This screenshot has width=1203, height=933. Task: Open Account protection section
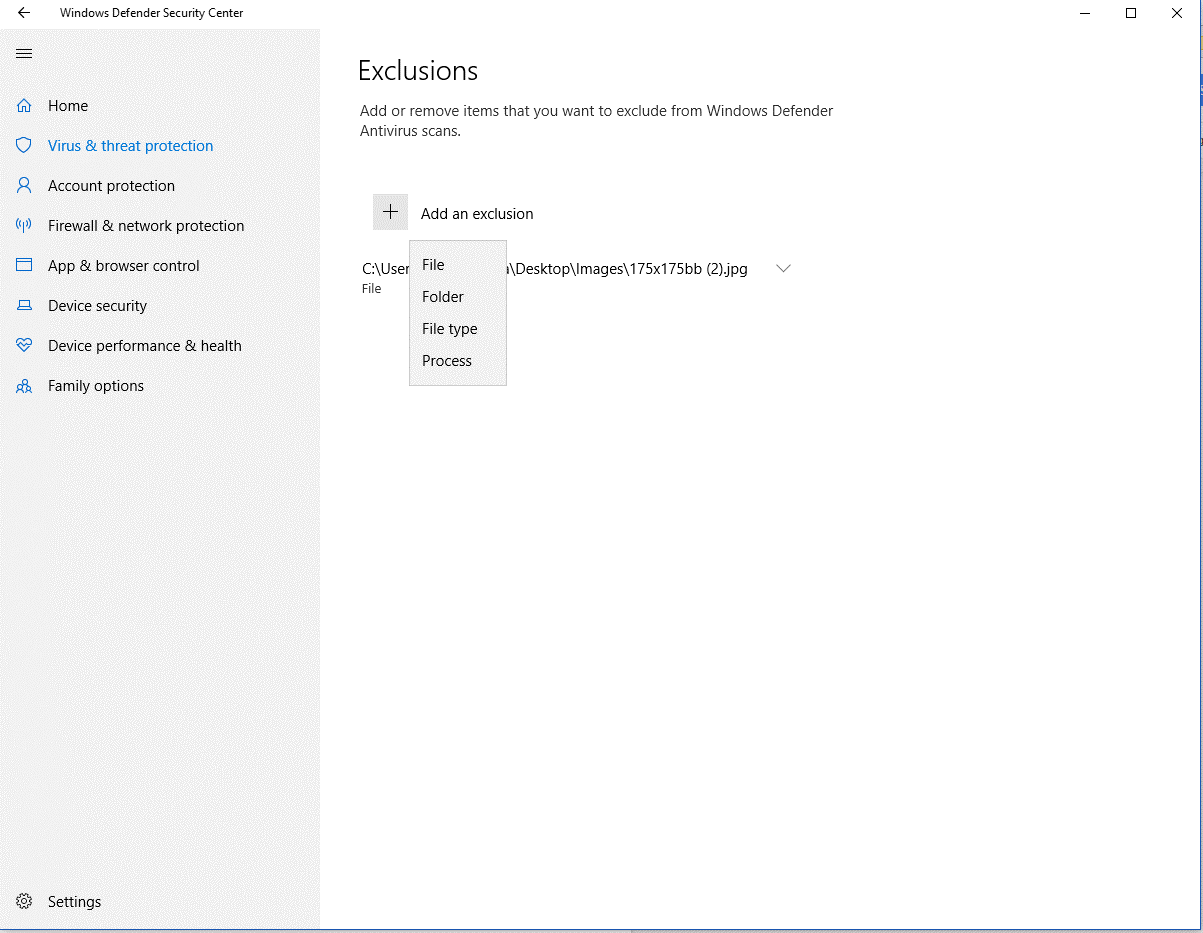[111, 185]
